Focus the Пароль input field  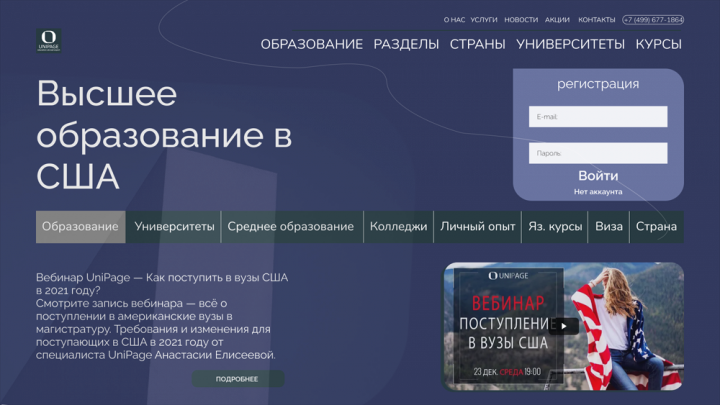(598, 153)
